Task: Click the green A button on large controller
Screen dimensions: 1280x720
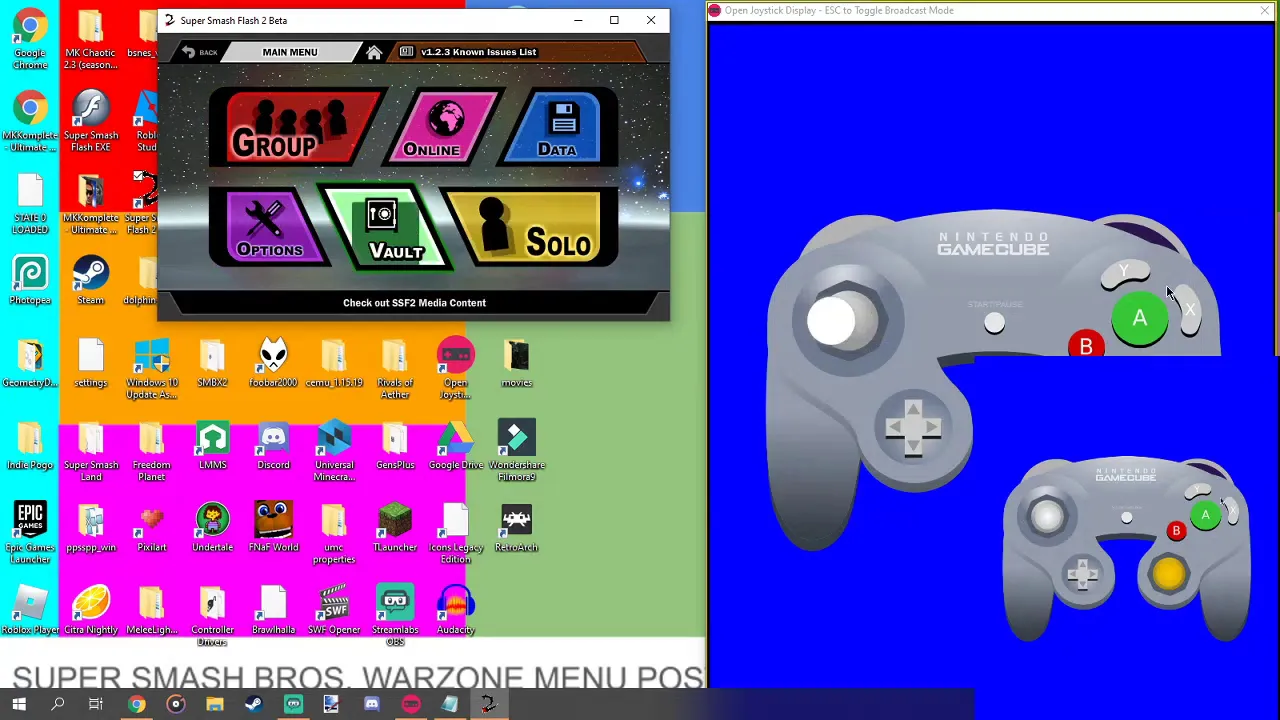Action: [1139, 318]
